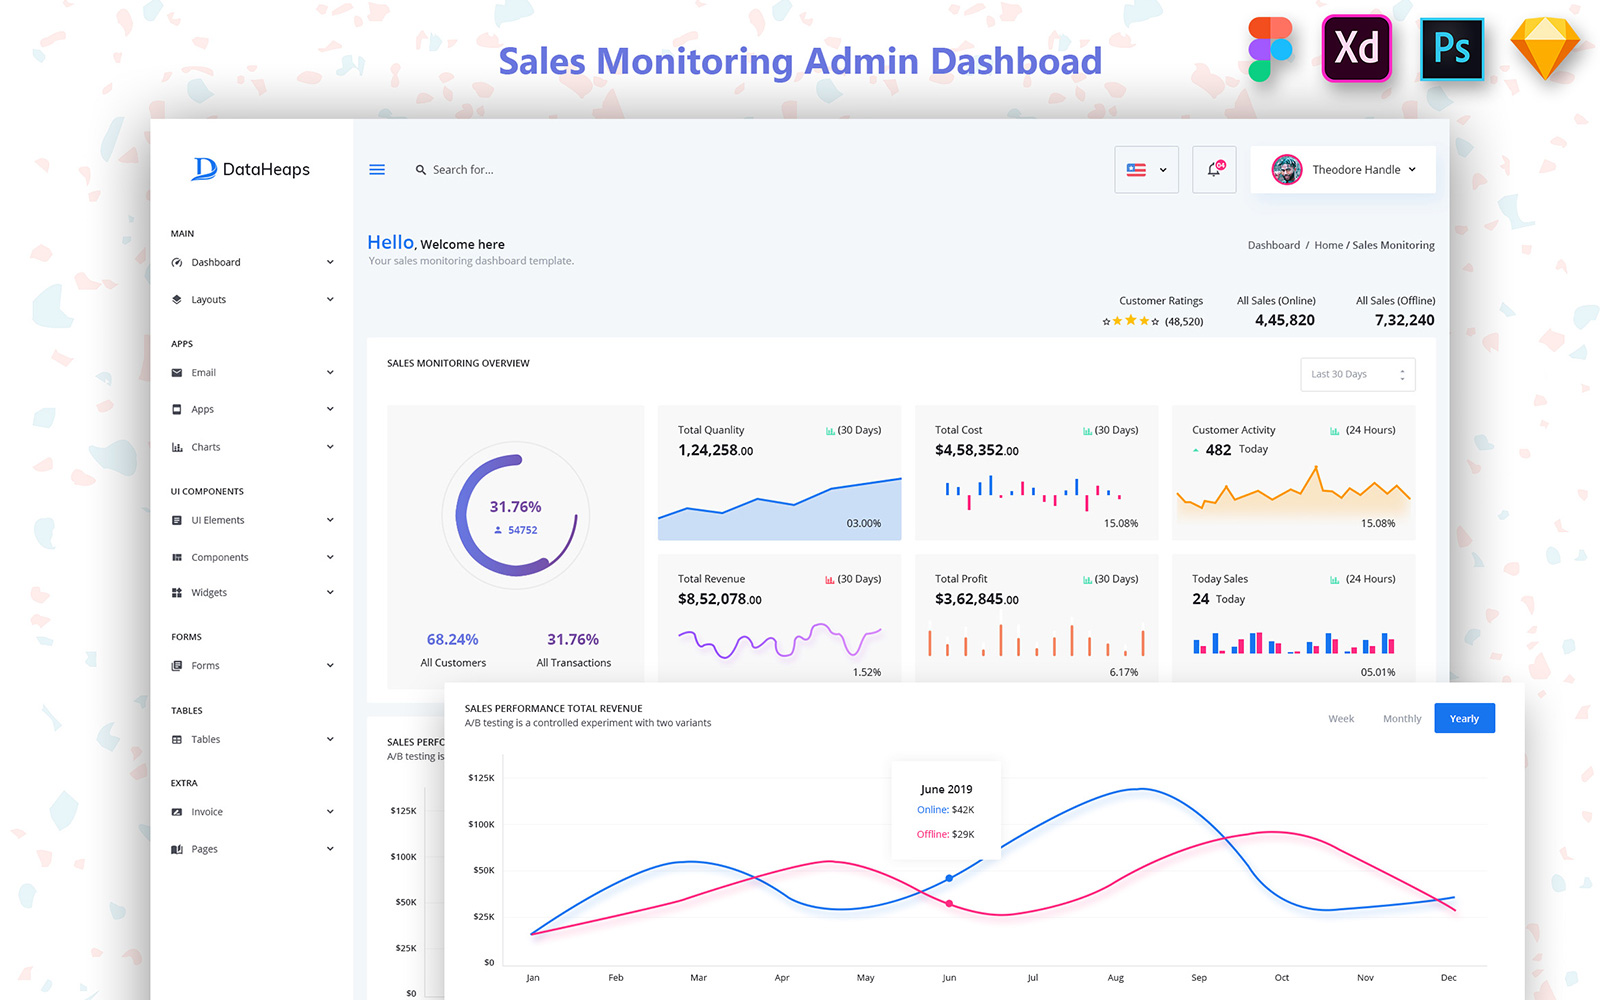1600x1000 pixels.
Task: Click the DataHeaps logo
Action: [x=251, y=169]
